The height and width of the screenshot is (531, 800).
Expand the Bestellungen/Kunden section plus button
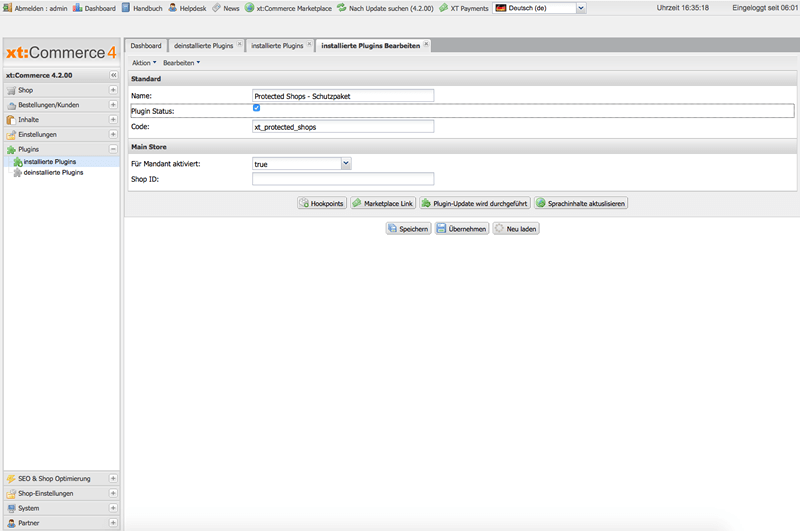[x=113, y=105]
